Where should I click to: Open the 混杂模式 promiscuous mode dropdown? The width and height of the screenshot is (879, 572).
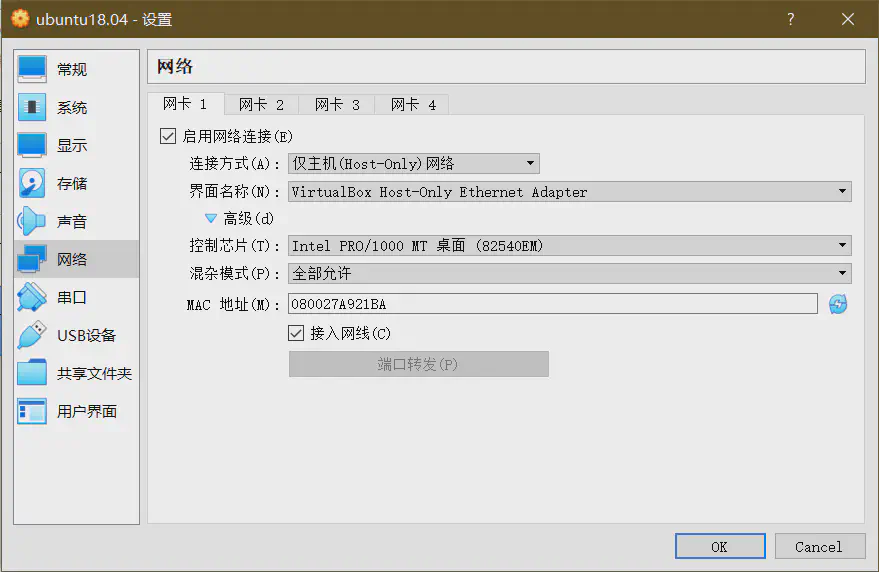[x=570, y=273]
